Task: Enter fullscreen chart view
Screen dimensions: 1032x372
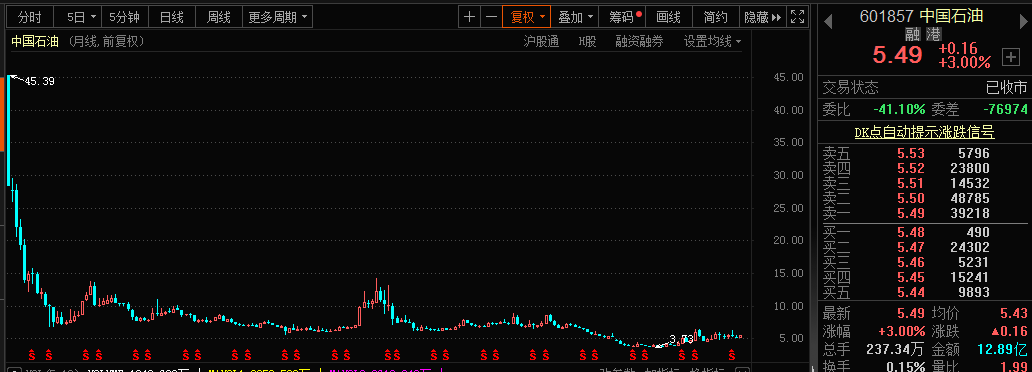Action: click(797, 17)
